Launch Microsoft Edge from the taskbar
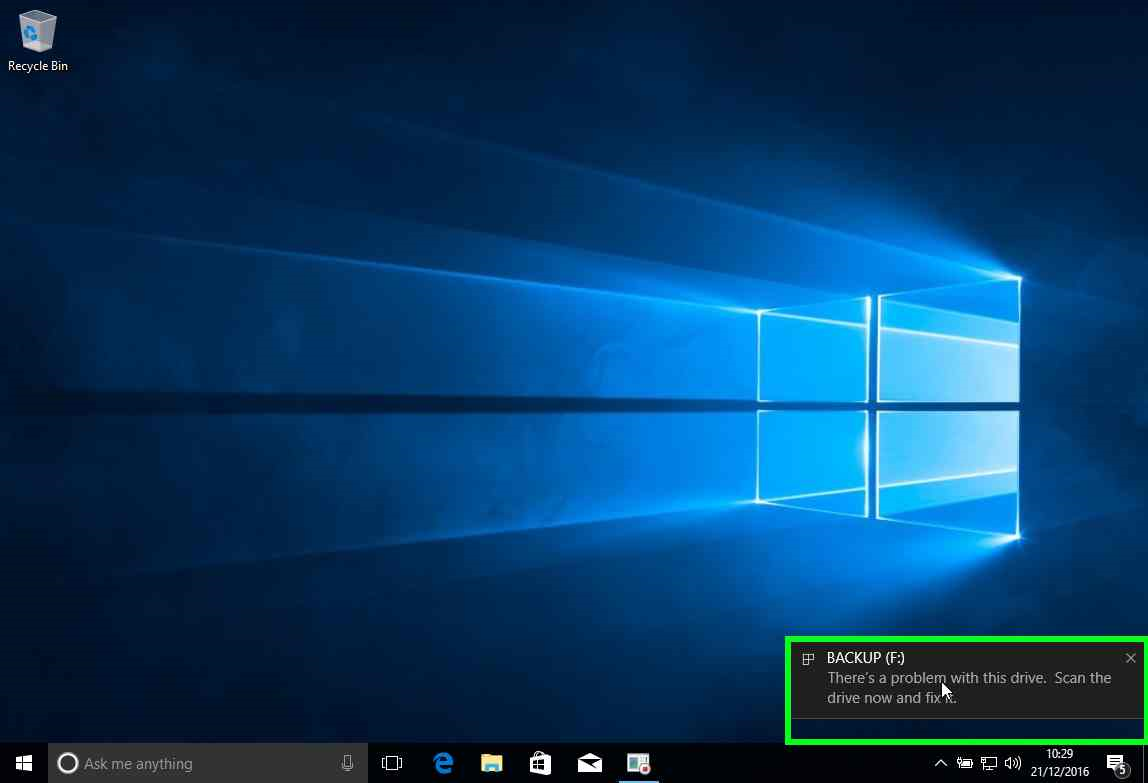Image resolution: width=1148 pixels, height=783 pixels. 442,763
